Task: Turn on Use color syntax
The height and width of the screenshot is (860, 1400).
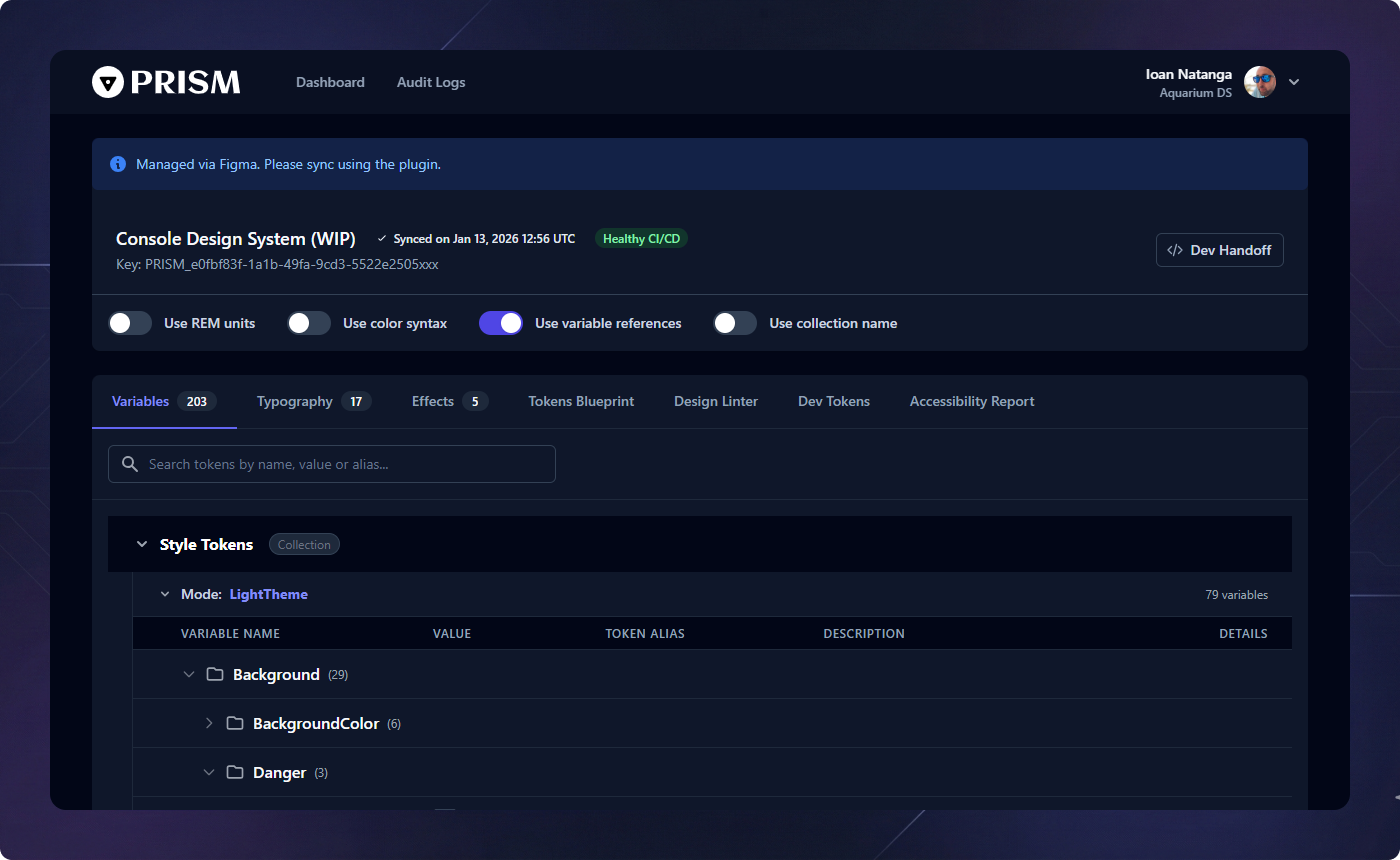Action: click(x=308, y=323)
